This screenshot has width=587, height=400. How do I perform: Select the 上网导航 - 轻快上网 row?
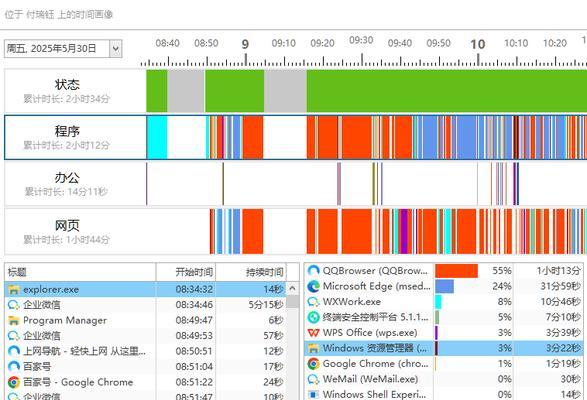coord(145,351)
